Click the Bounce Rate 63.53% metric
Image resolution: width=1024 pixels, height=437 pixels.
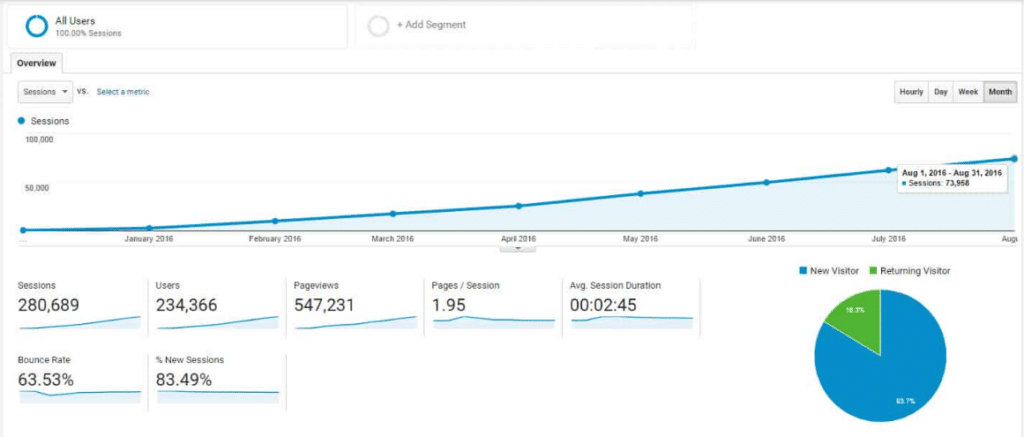point(80,381)
